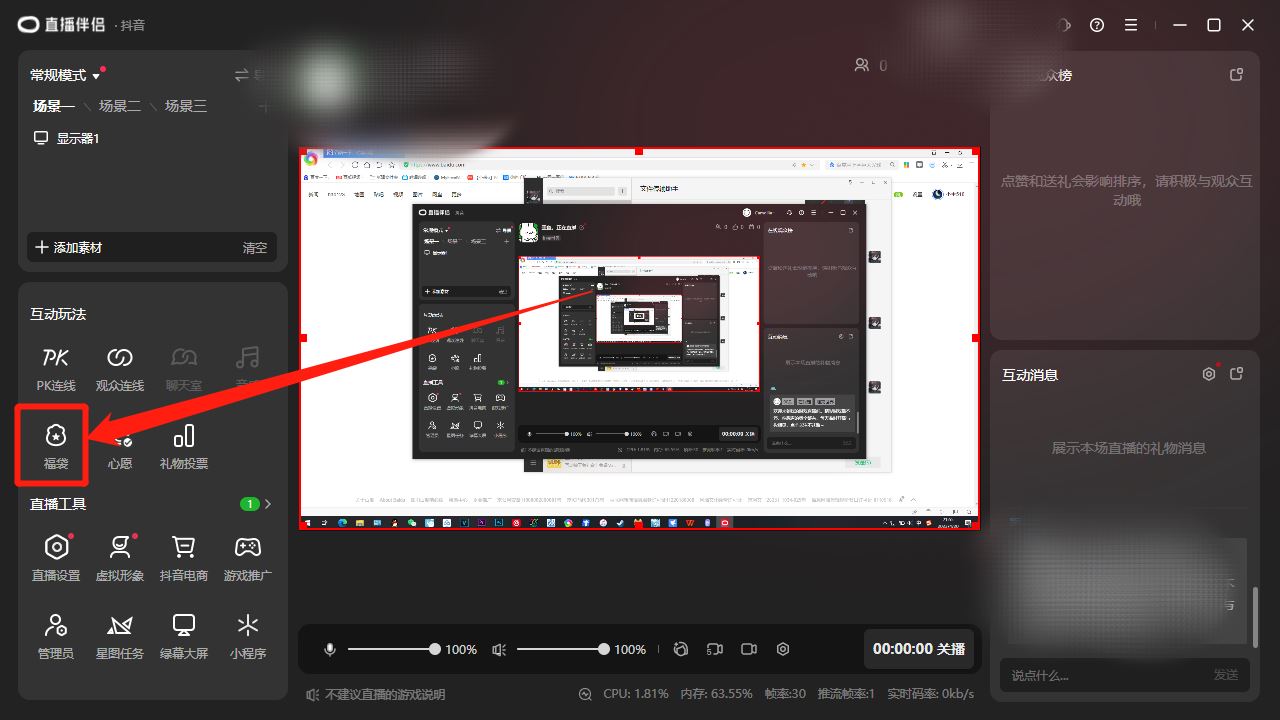
Task: Open 虚拟形象 virtual avatar tool
Action: click(119, 557)
